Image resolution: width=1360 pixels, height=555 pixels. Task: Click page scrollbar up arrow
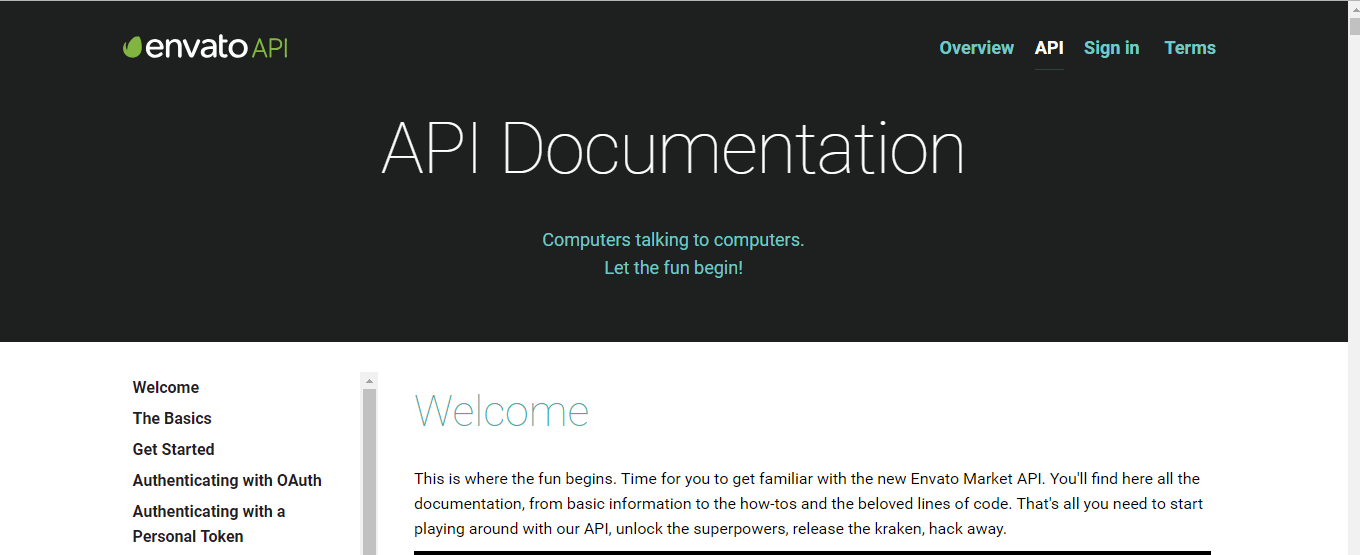(x=1354, y=8)
